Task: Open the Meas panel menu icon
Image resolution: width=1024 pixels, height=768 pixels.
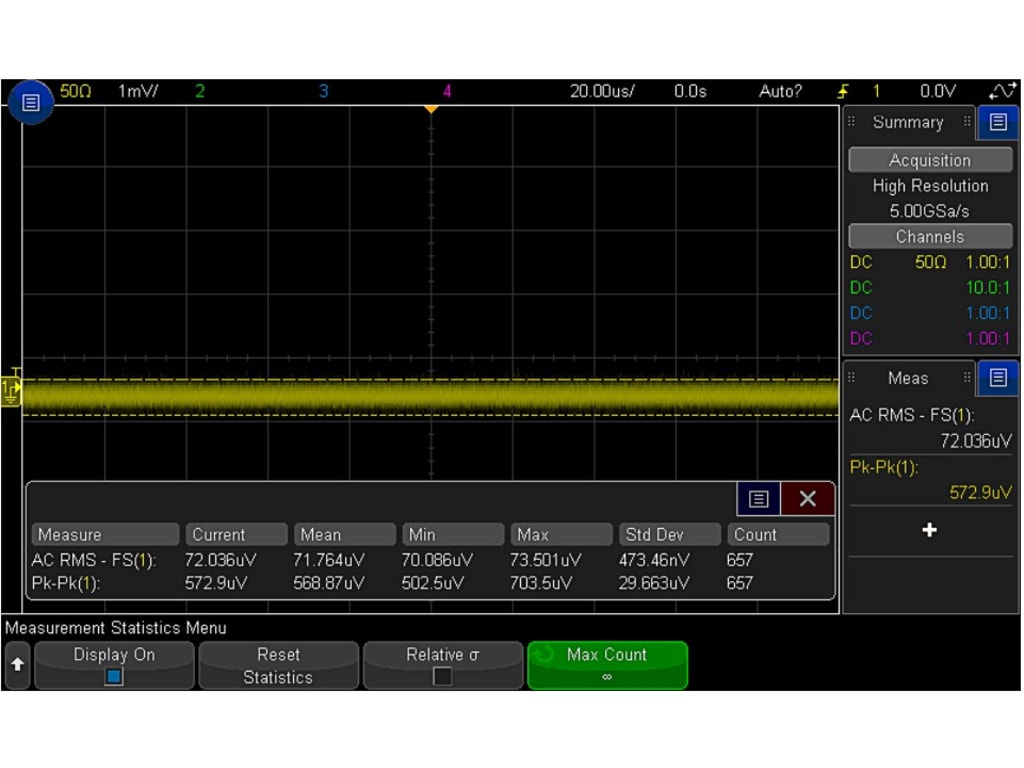Action: click(997, 377)
